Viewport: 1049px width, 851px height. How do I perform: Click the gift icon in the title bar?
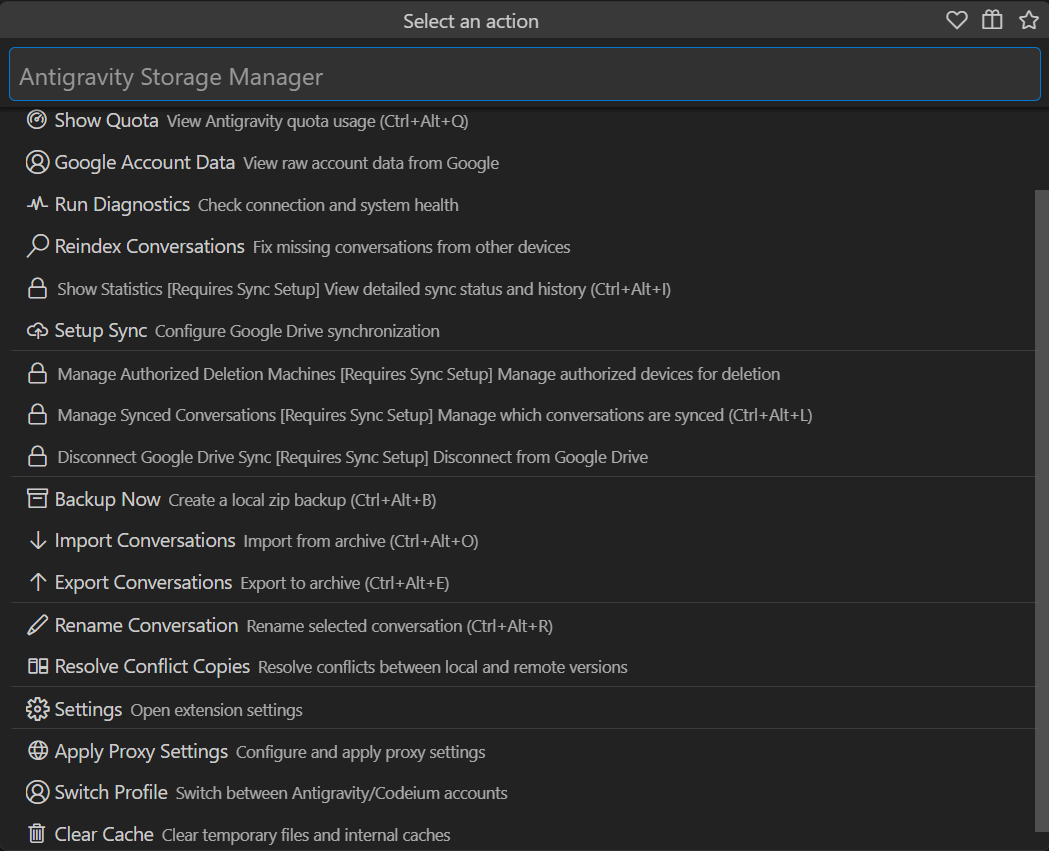point(992,20)
